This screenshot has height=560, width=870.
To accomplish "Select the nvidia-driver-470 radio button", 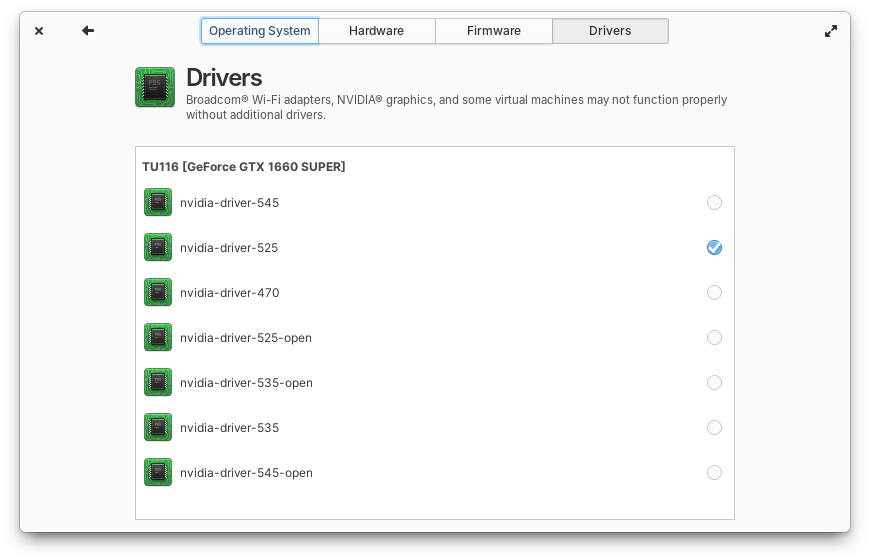I will (x=714, y=292).
